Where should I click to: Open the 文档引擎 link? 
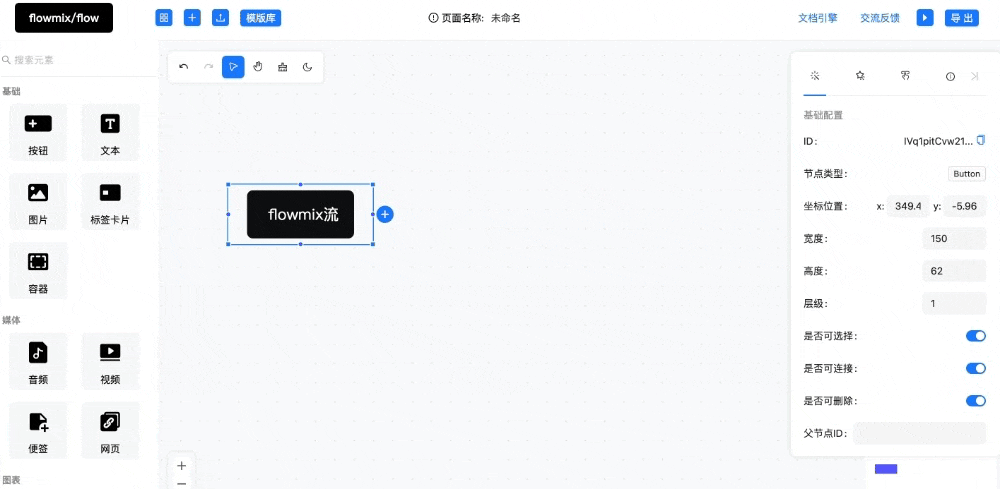pos(818,18)
